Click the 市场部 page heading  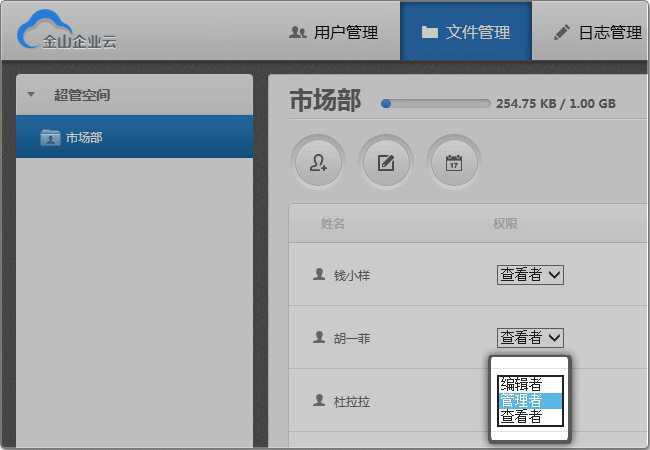(x=325, y=100)
